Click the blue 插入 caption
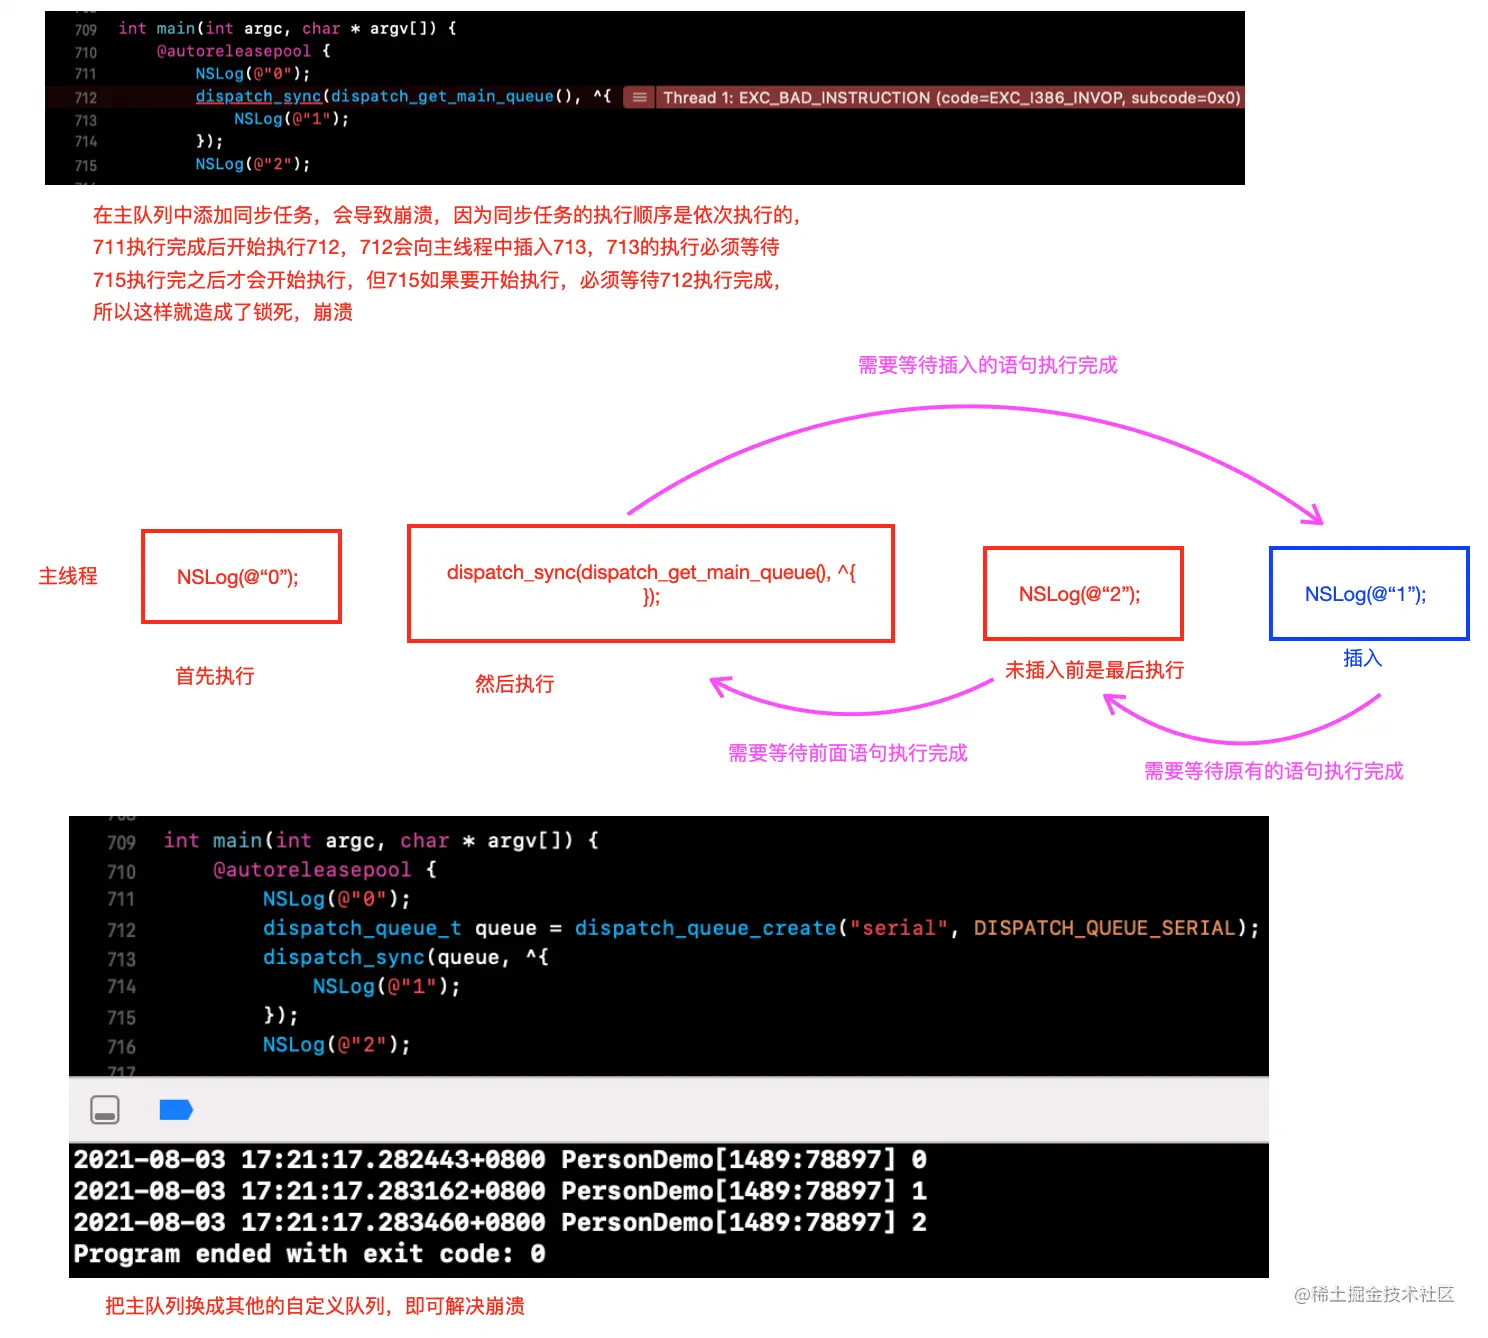 1363,658
